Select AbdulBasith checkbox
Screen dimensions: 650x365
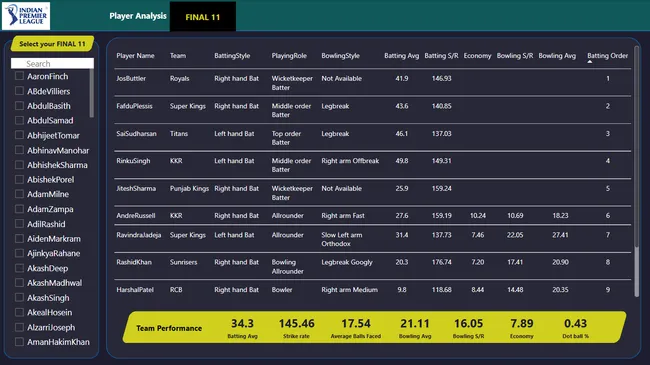click(x=19, y=106)
